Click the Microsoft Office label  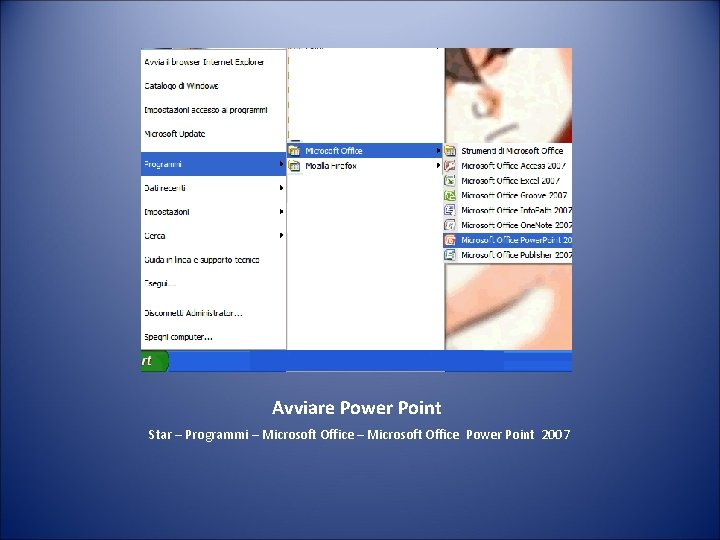[x=334, y=151]
